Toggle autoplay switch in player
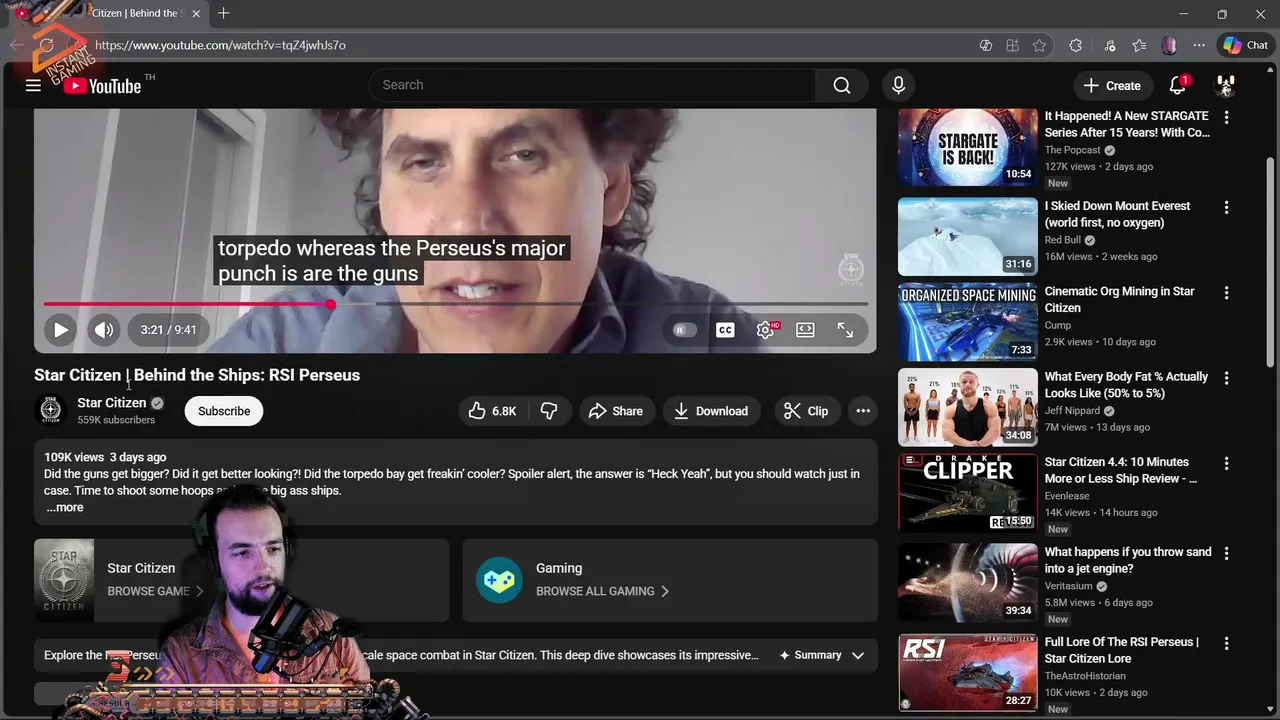The height and width of the screenshot is (720, 1280). [x=684, y=330]
